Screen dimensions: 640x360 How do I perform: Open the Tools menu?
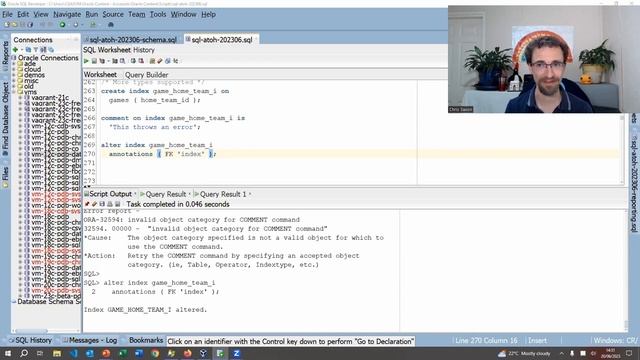click(x=158, y=14)
